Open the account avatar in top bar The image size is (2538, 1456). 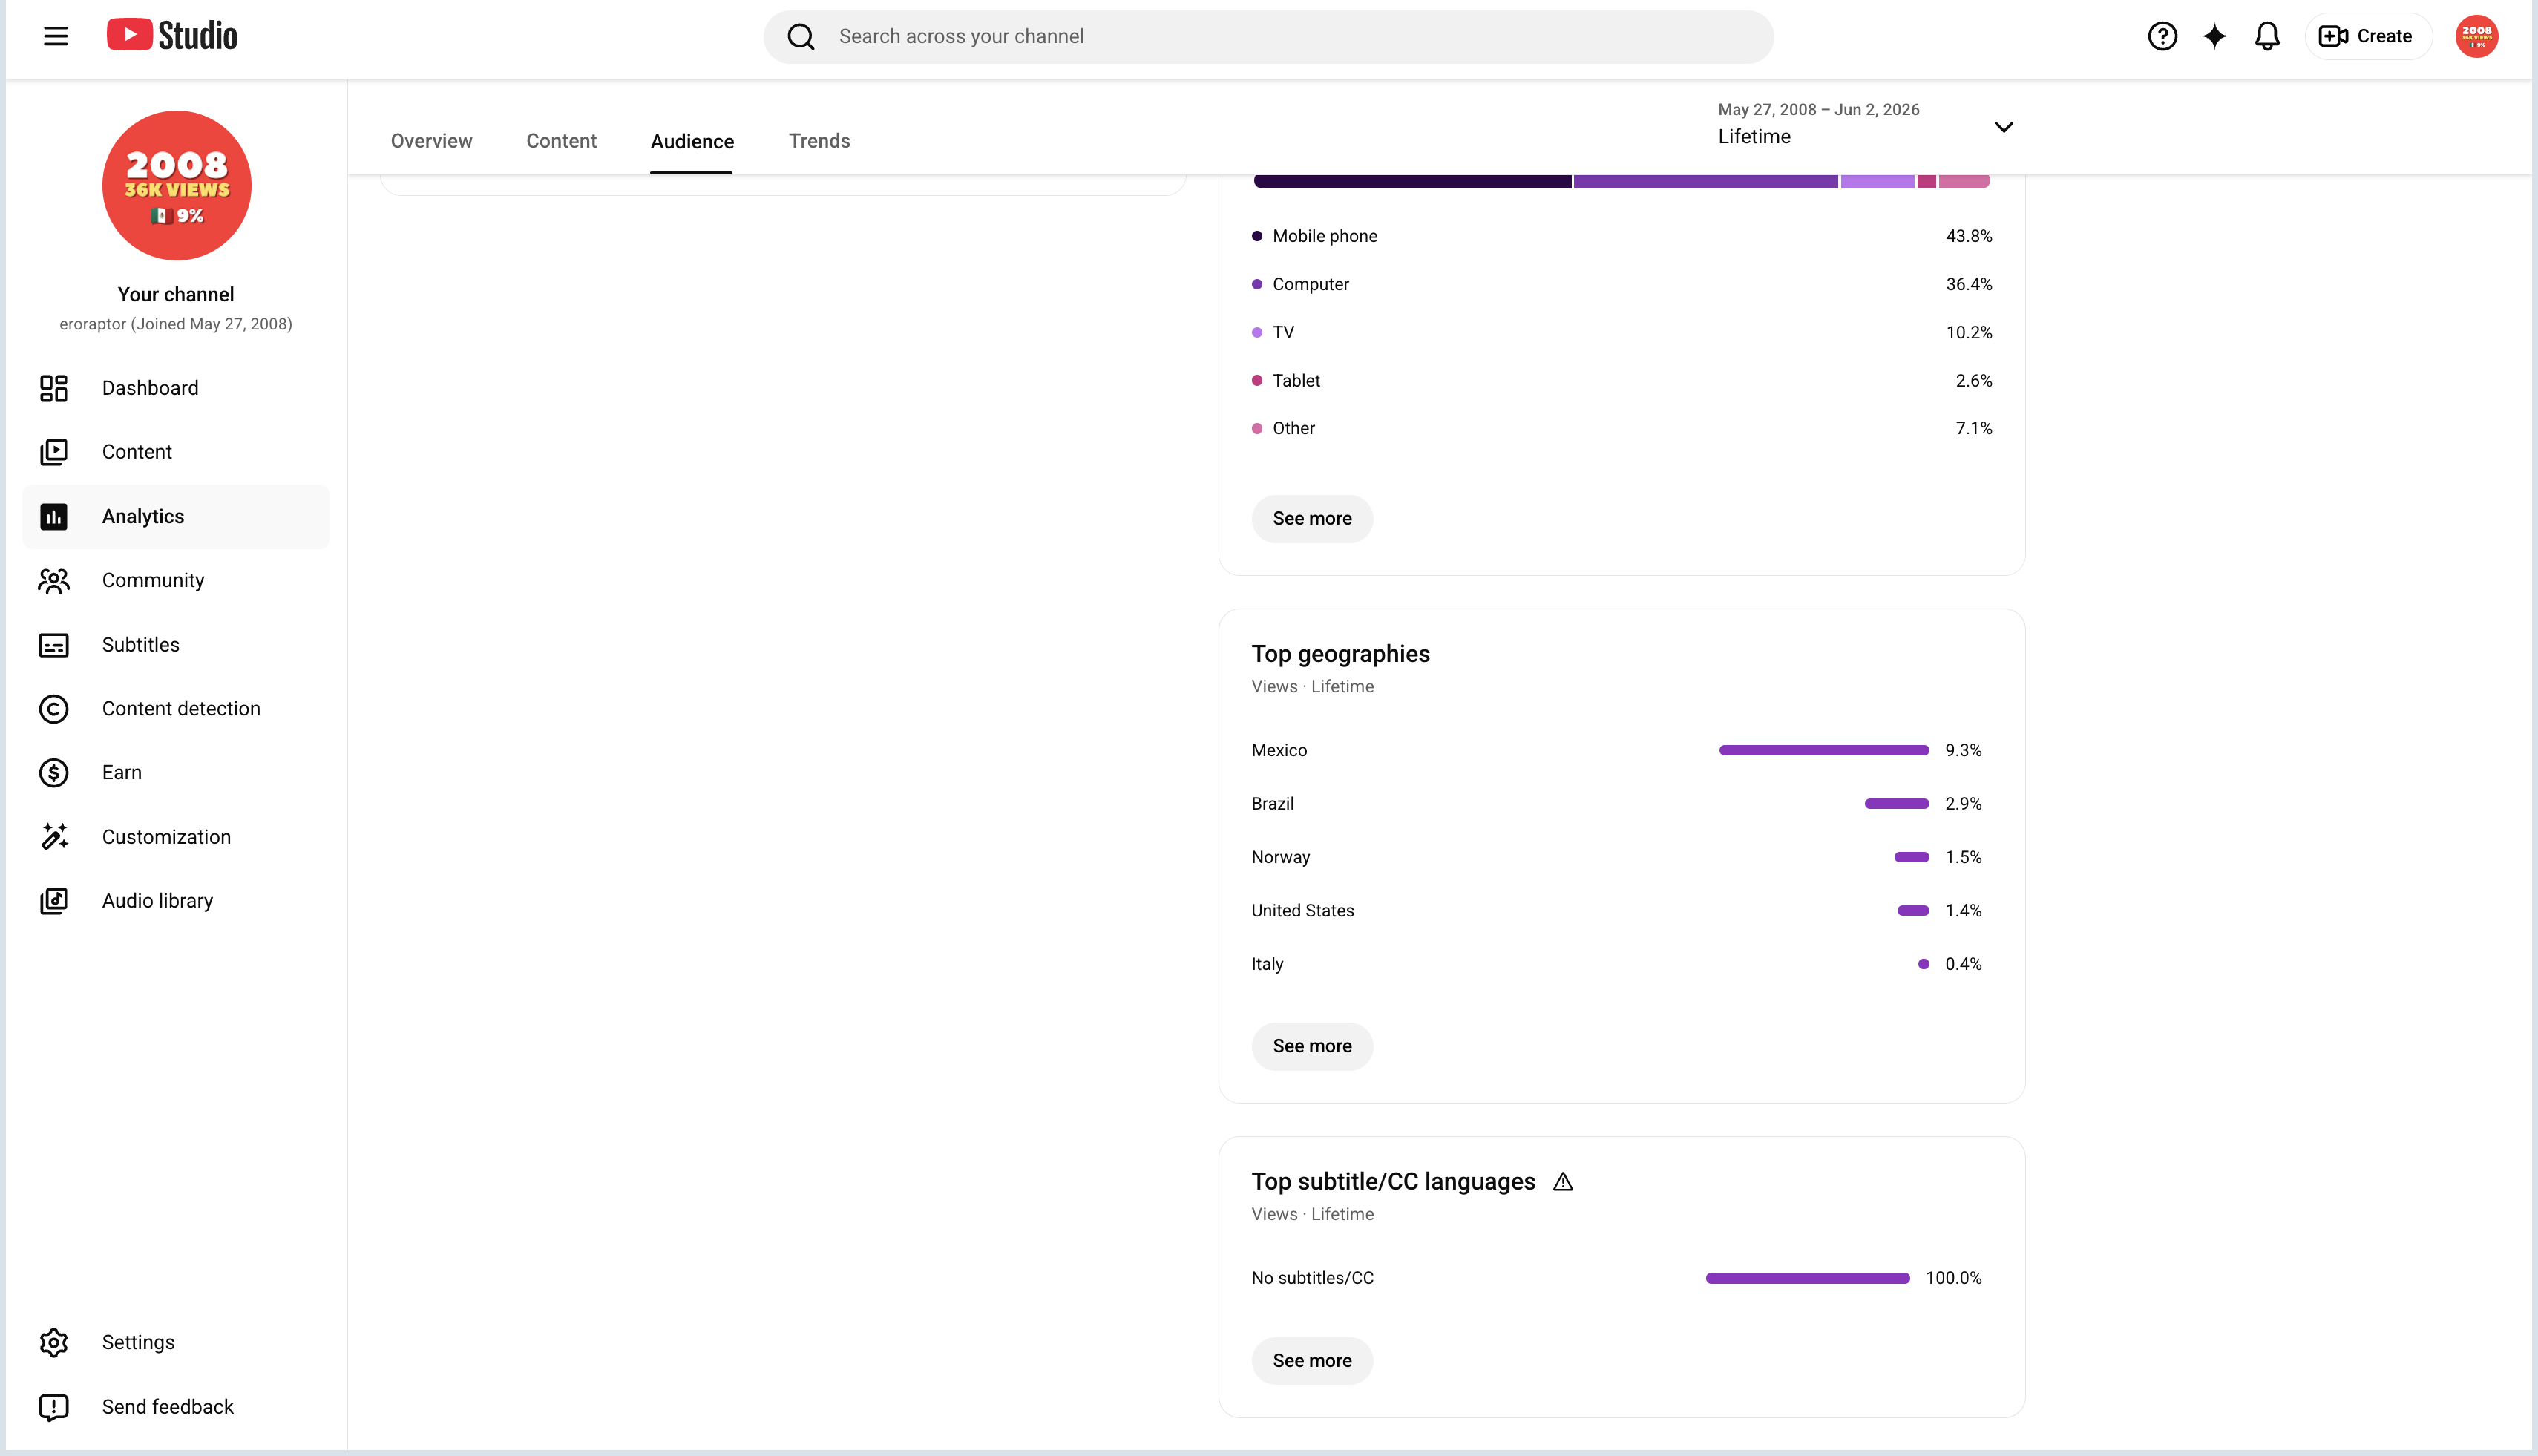[x=2476, y=37]
